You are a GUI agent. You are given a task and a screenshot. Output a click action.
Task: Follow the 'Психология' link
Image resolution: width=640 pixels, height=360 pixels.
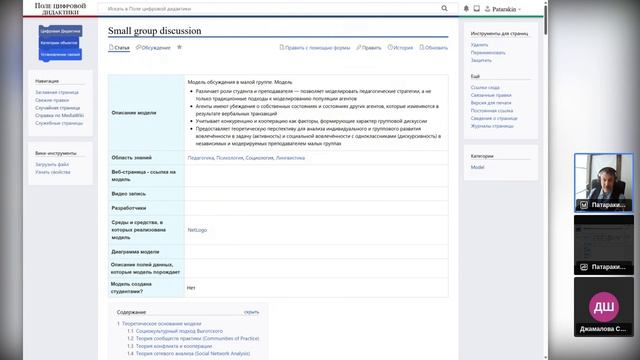(x=229, y=158)
